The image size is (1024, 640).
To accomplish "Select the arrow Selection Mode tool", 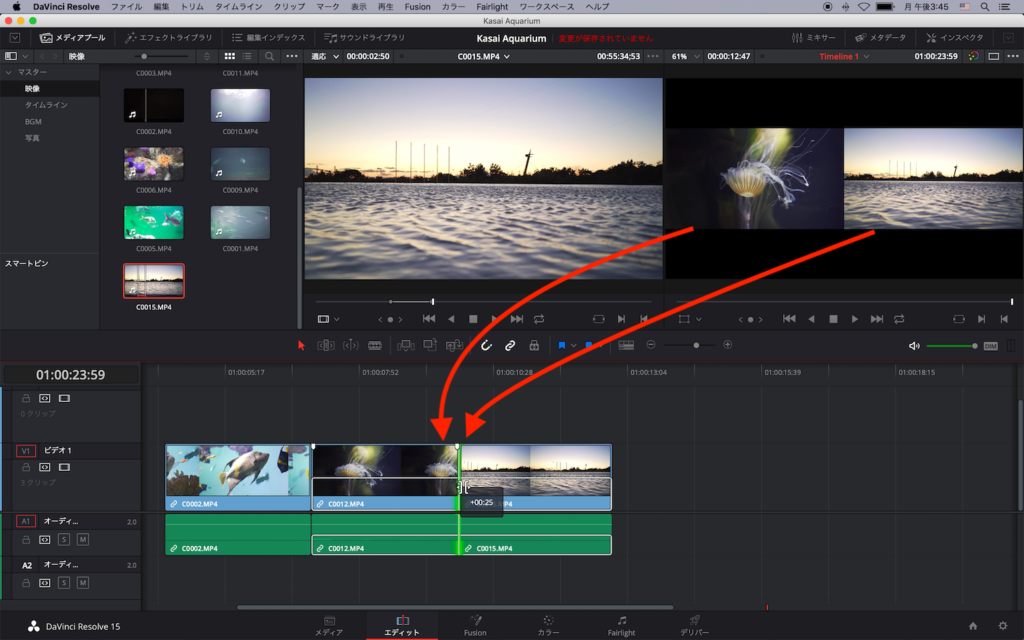I will [302, 345].
